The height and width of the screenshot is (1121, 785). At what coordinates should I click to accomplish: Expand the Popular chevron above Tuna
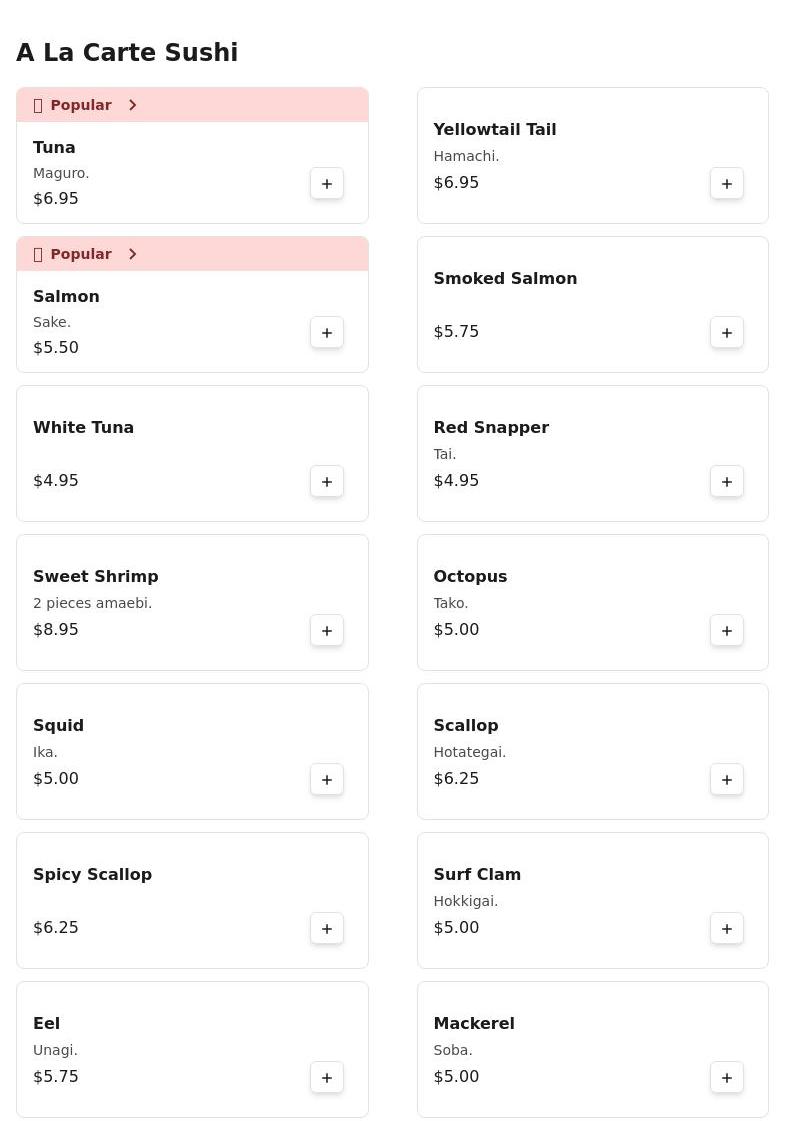(x=133, y=105)
